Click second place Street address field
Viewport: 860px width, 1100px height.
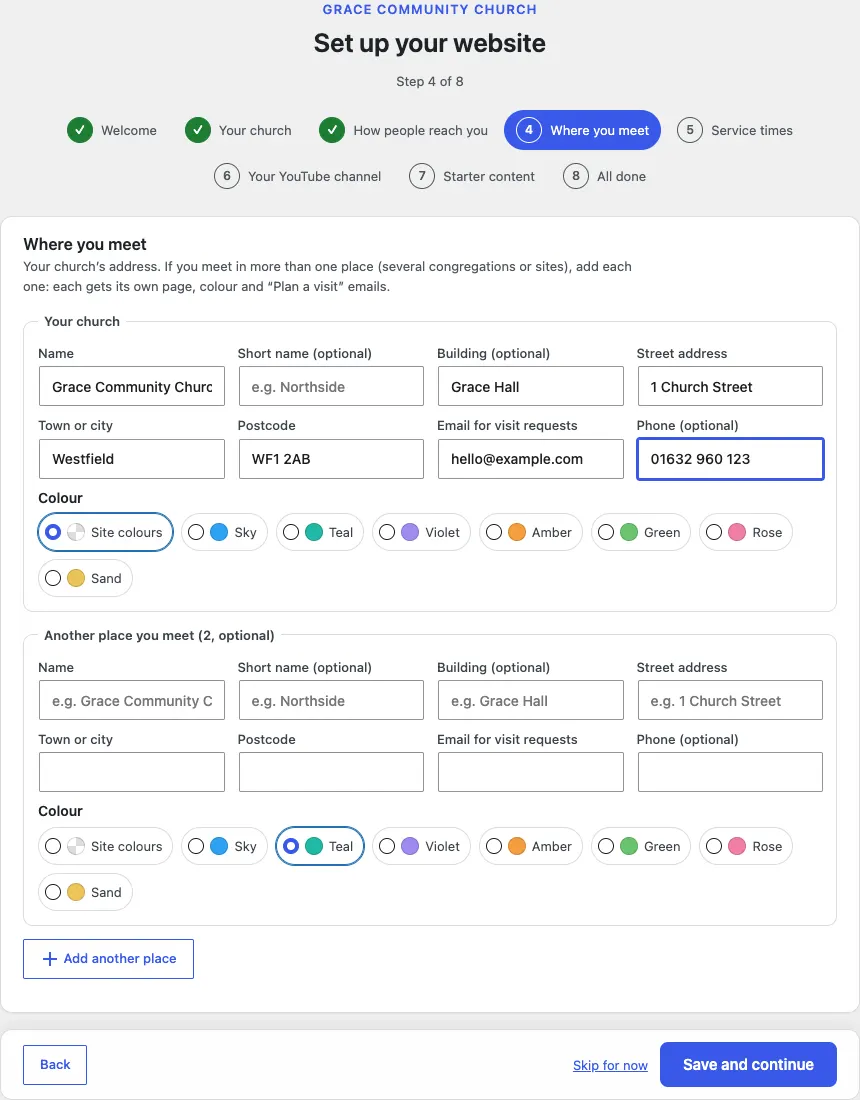[730, 700]
